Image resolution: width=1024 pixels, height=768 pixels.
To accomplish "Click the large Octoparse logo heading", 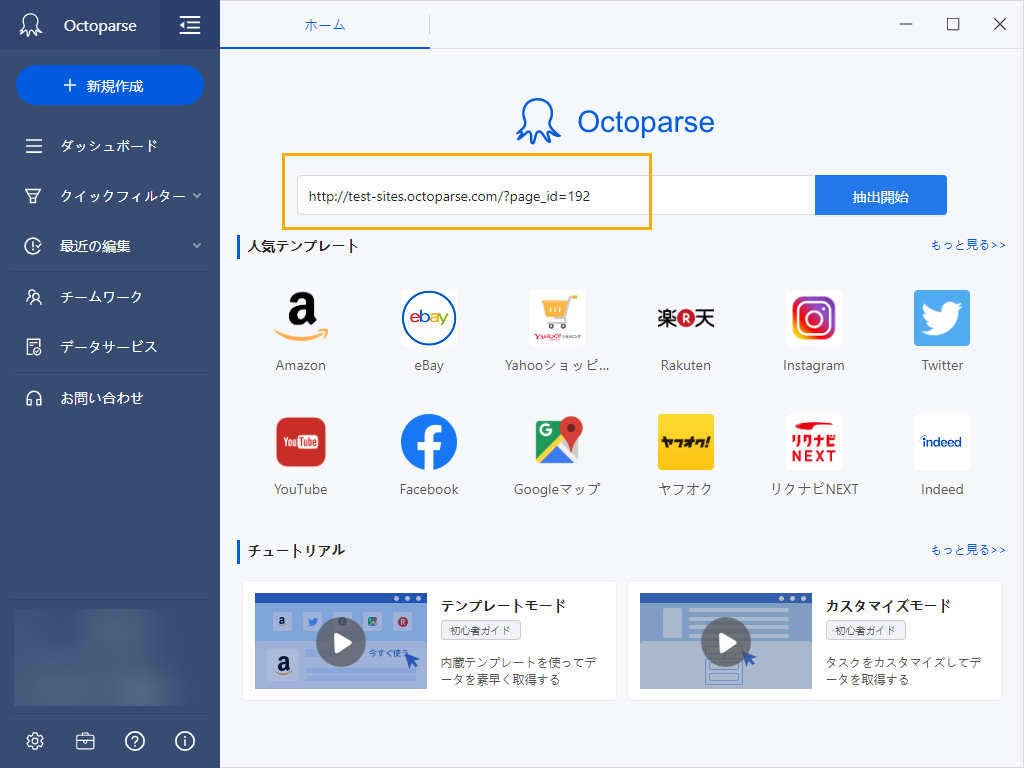I will tap(615, 121).
